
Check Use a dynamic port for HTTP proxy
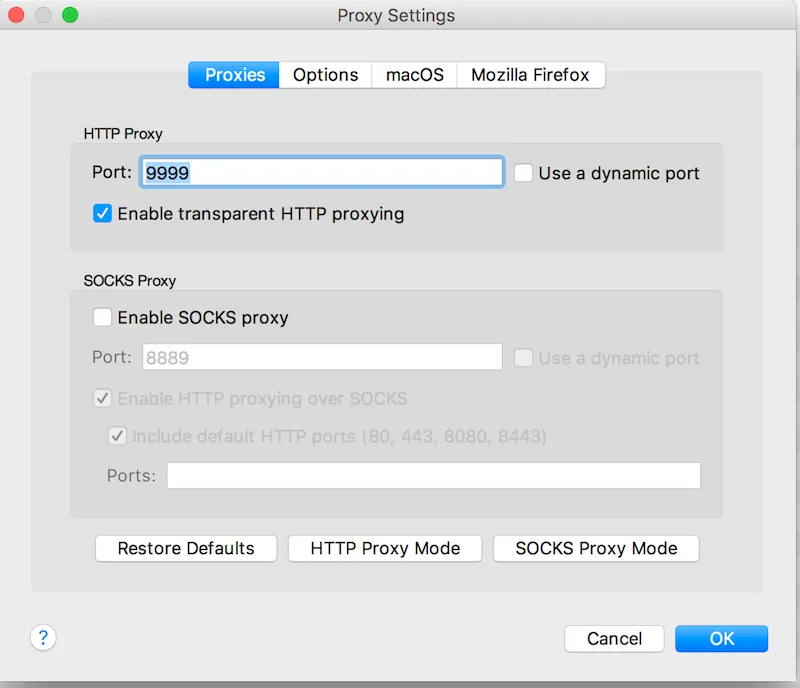point(524,173)
